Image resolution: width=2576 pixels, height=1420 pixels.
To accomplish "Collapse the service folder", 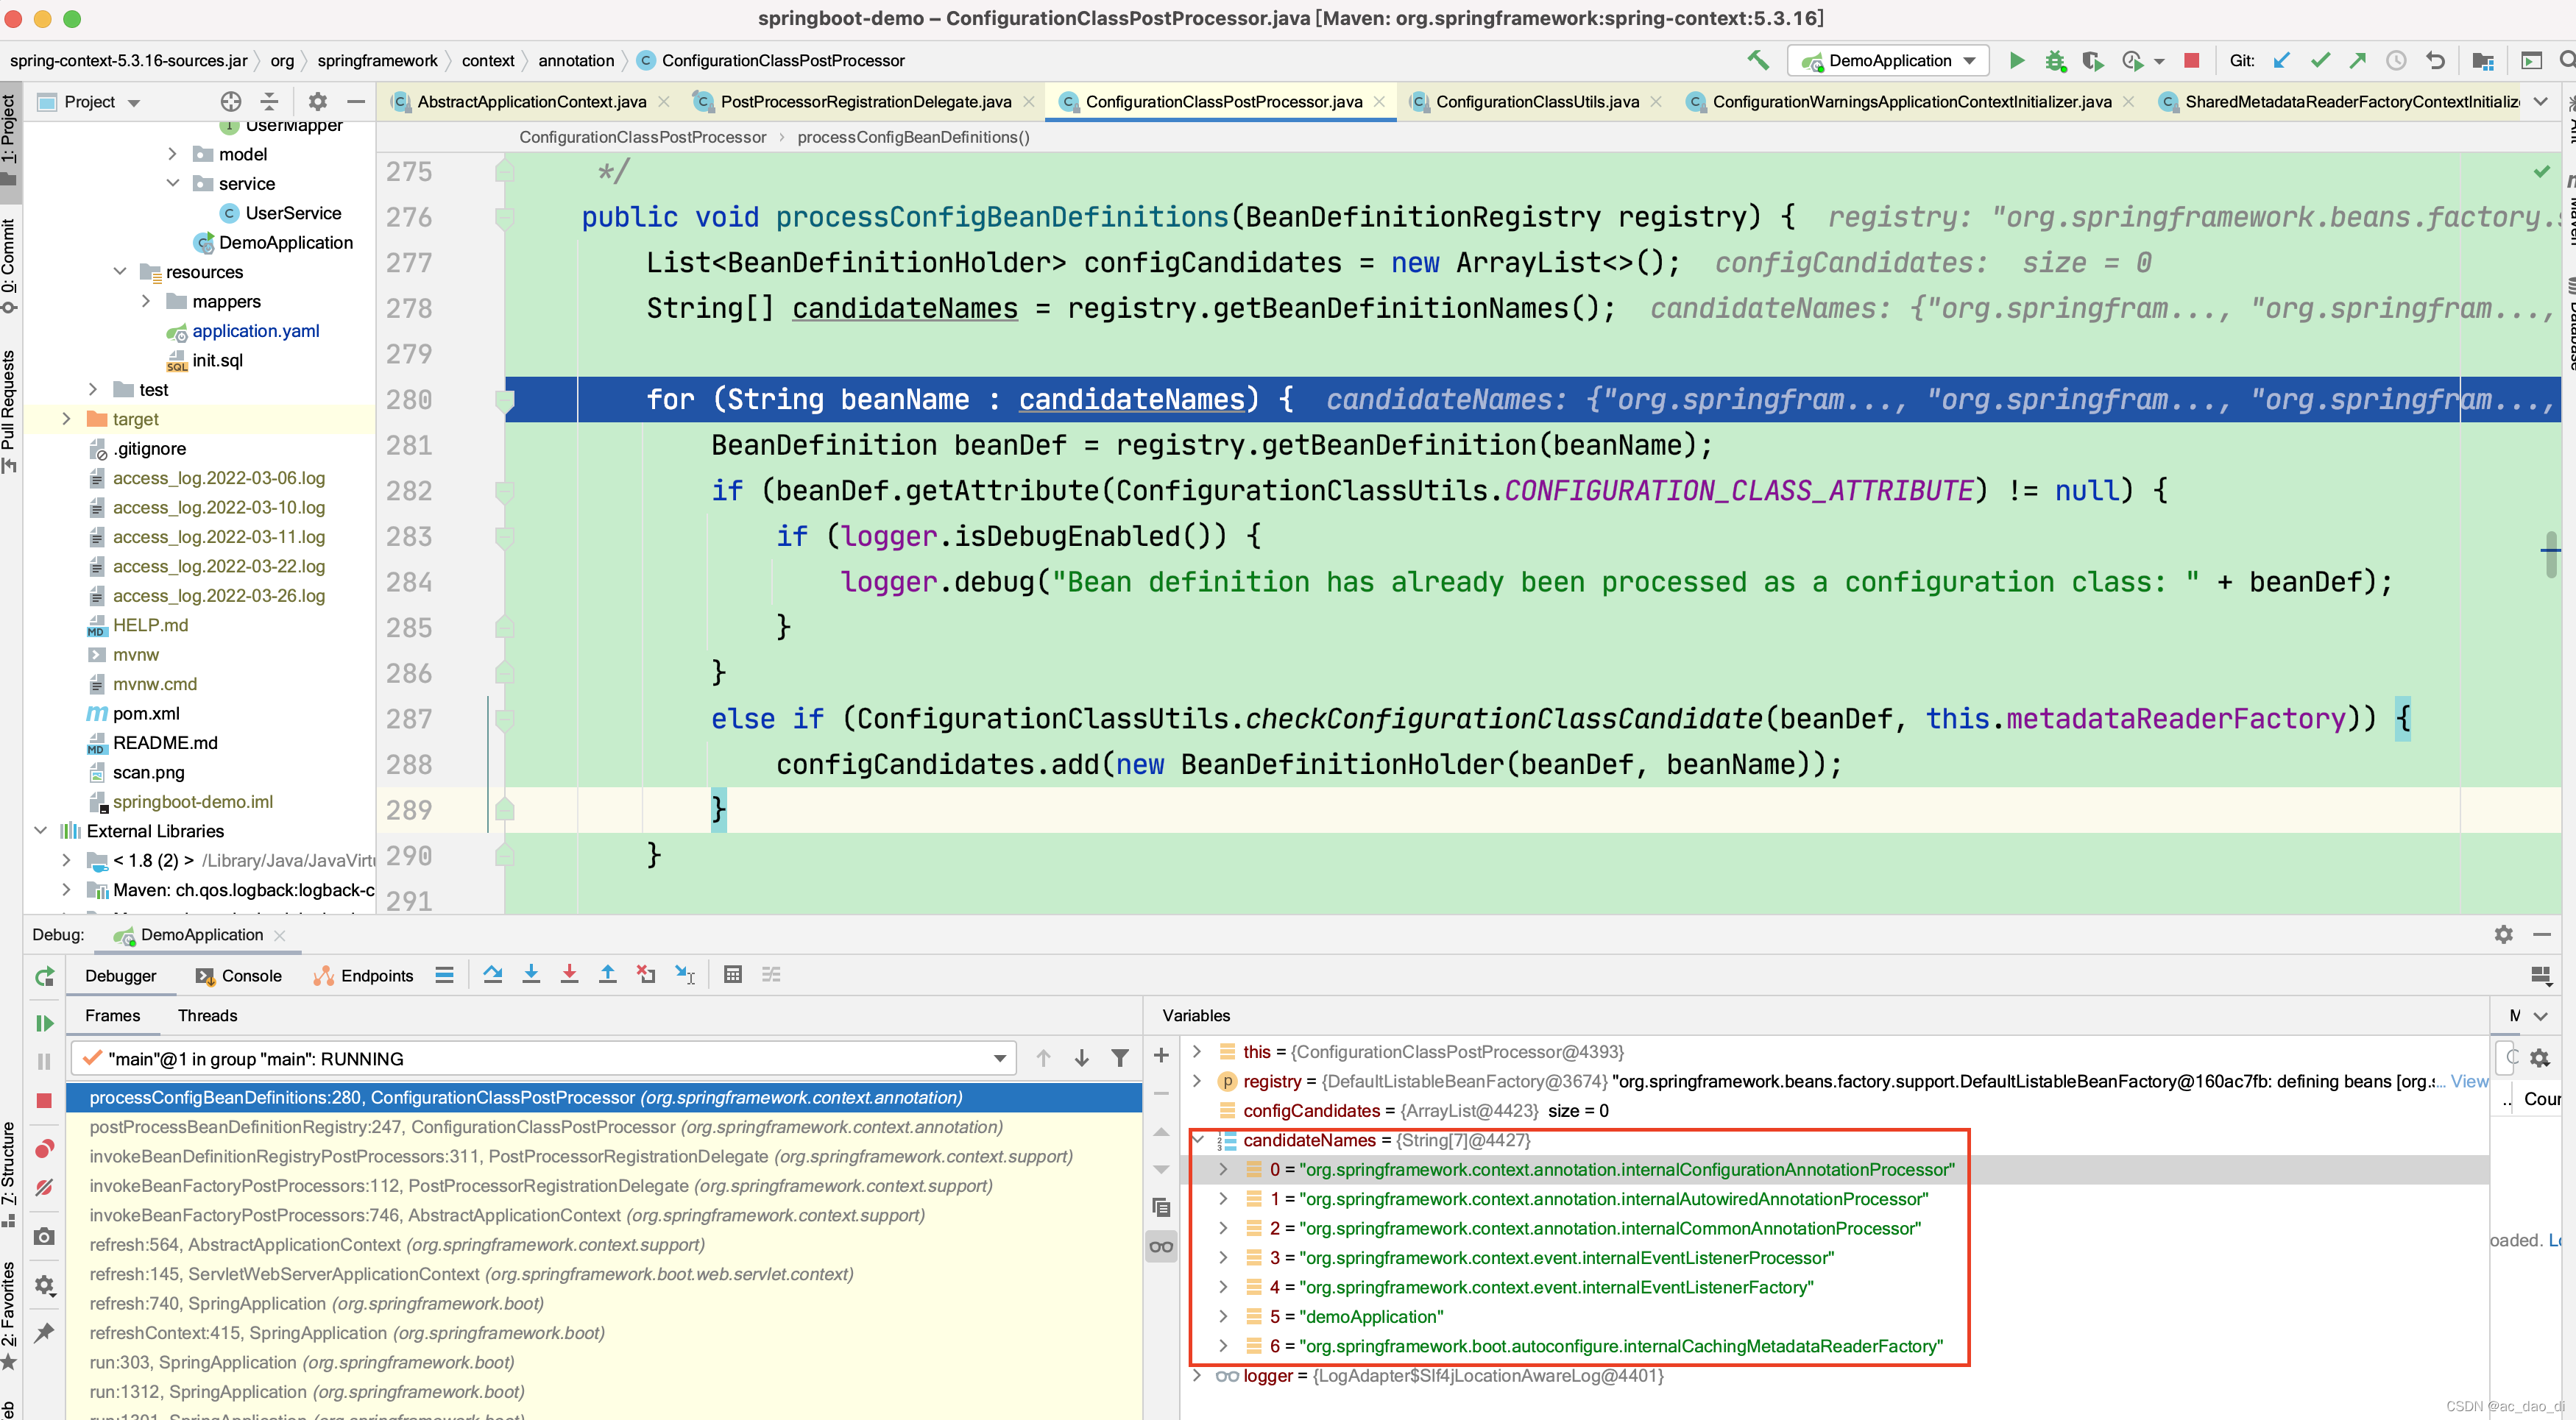I will tap(173, 183).
